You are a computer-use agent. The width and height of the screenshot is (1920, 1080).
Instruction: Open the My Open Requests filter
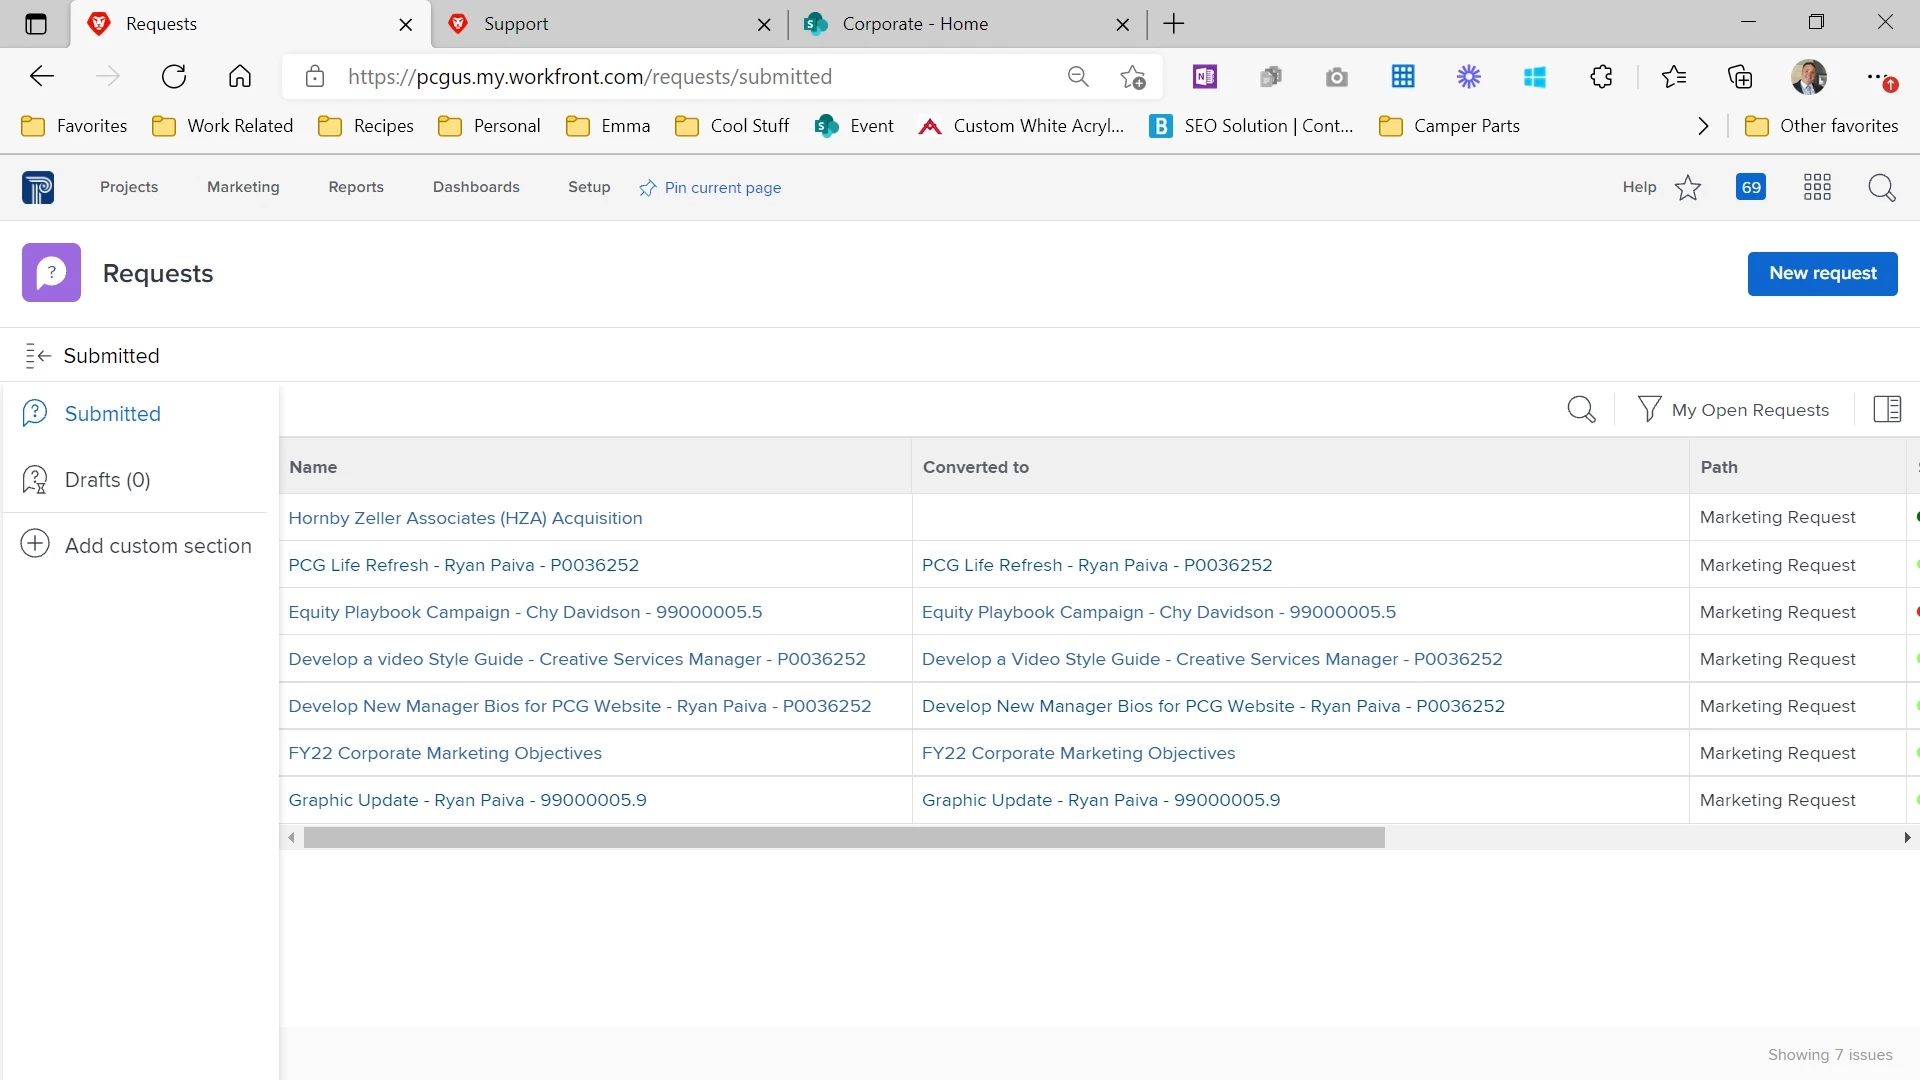[1733, 409]
